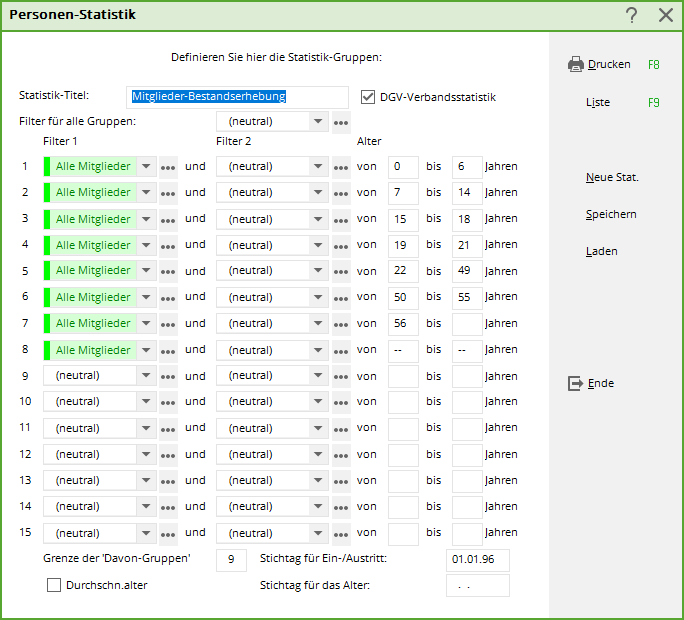684x620 pixels.
Task: Expand row 6 Filter 2 dropdown
Action: 318,297
